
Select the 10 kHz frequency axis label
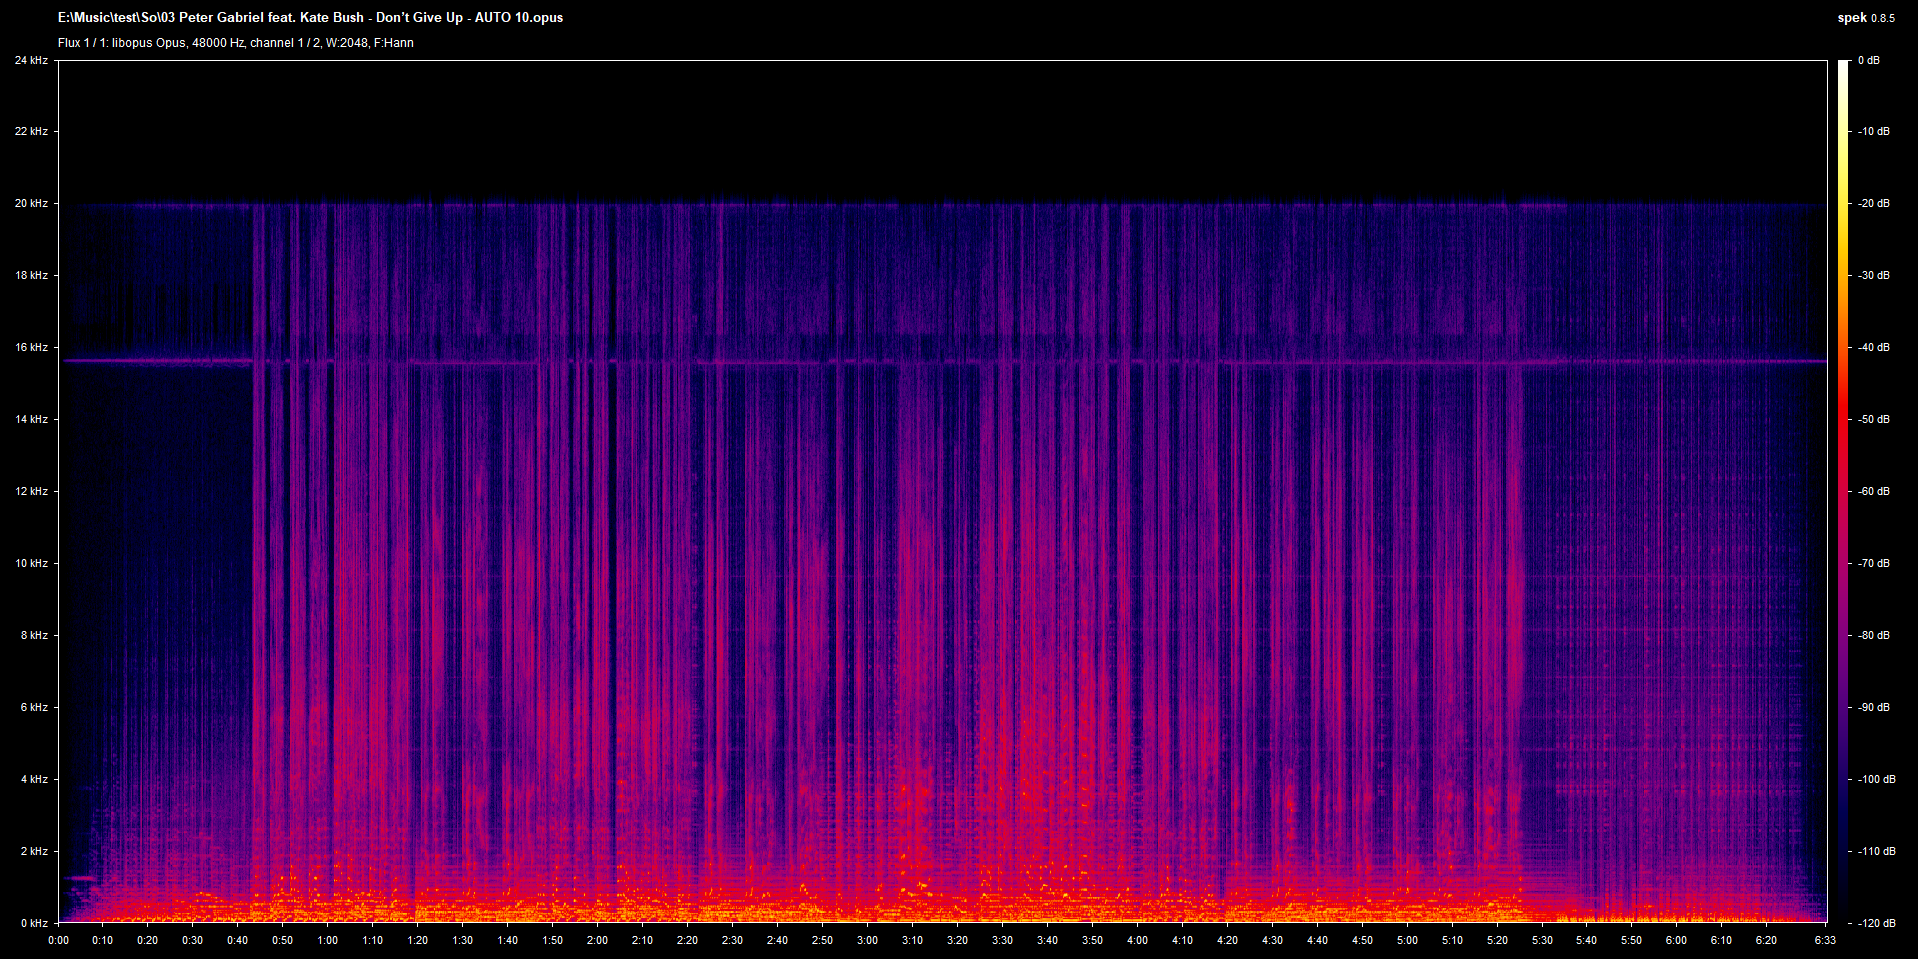pos(31,563)
